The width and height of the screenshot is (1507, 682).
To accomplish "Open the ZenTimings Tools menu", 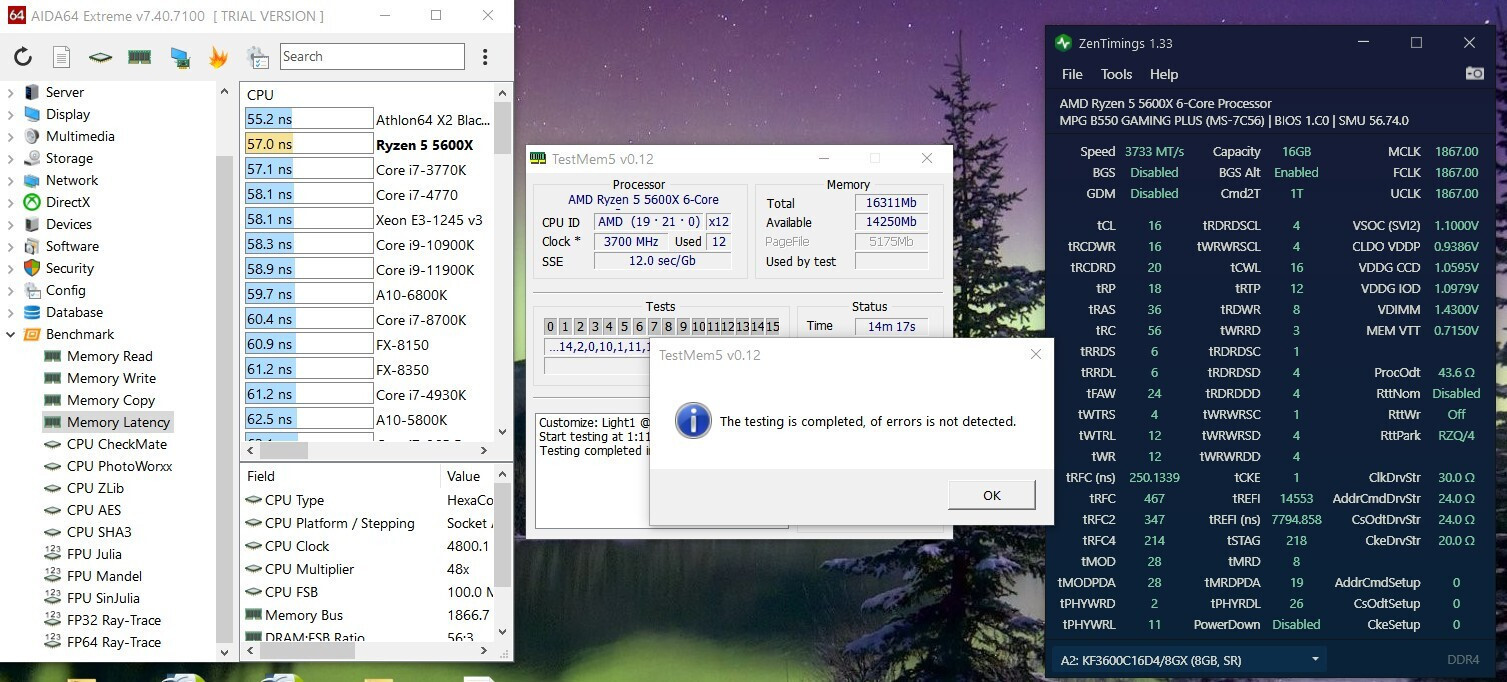I will tap(1116, 74).
